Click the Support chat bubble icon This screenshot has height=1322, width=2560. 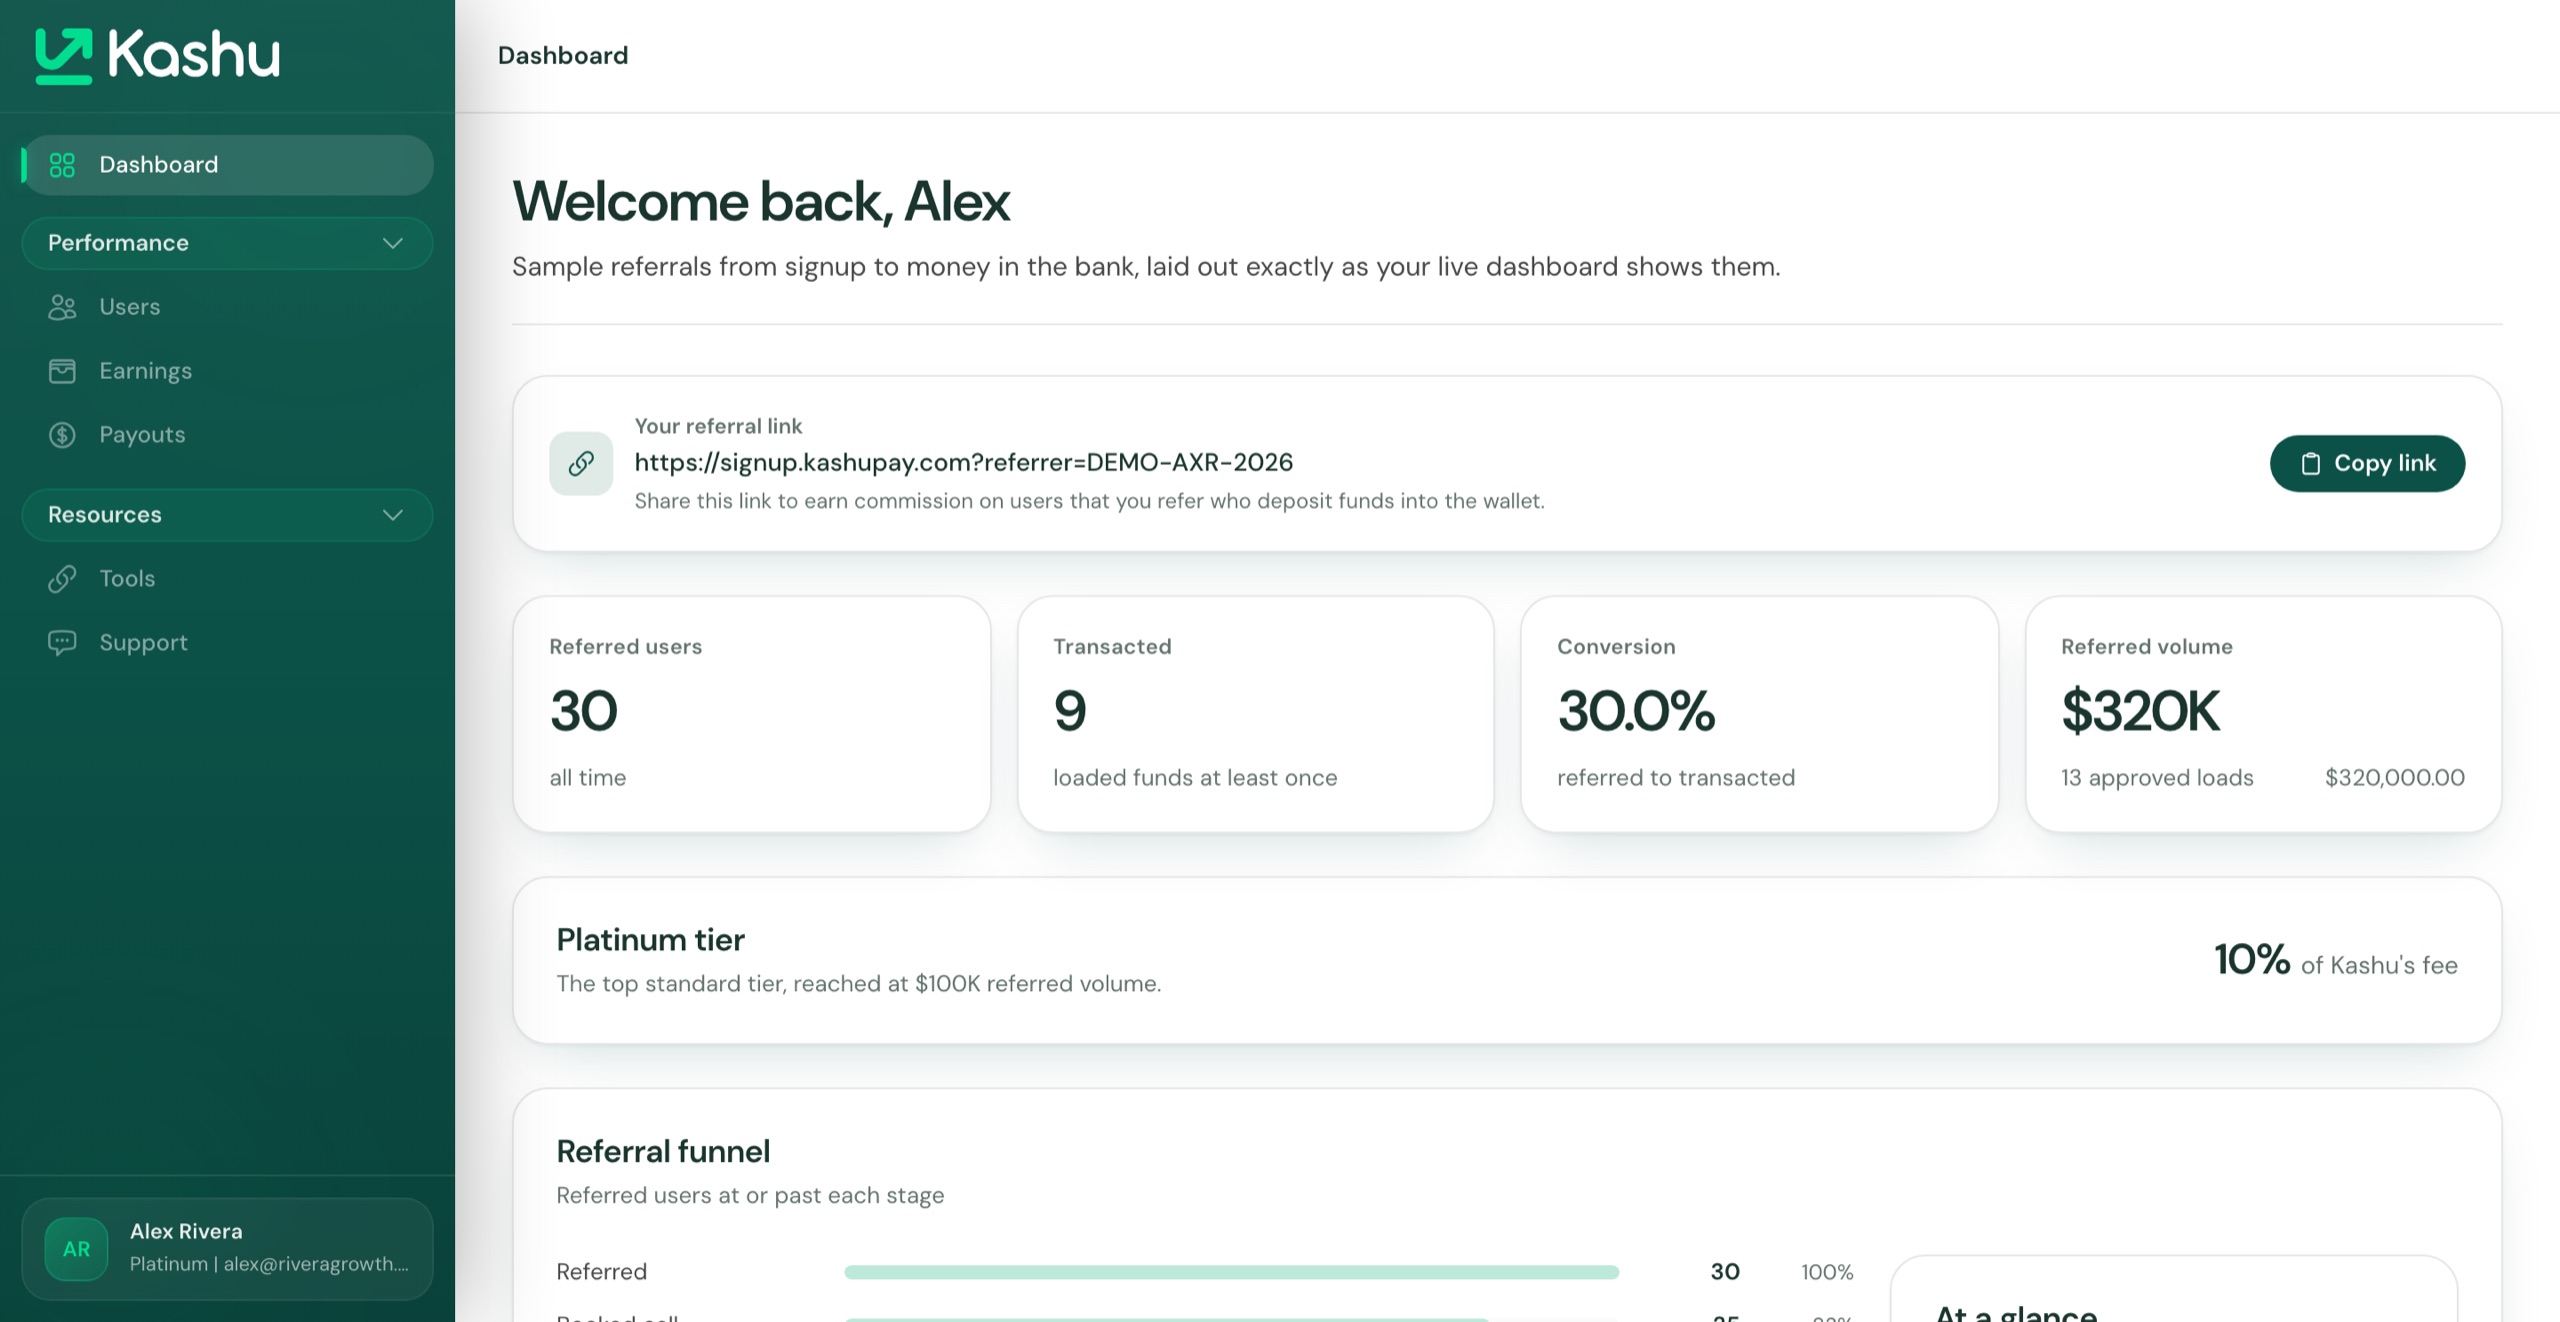coord(62,643)
